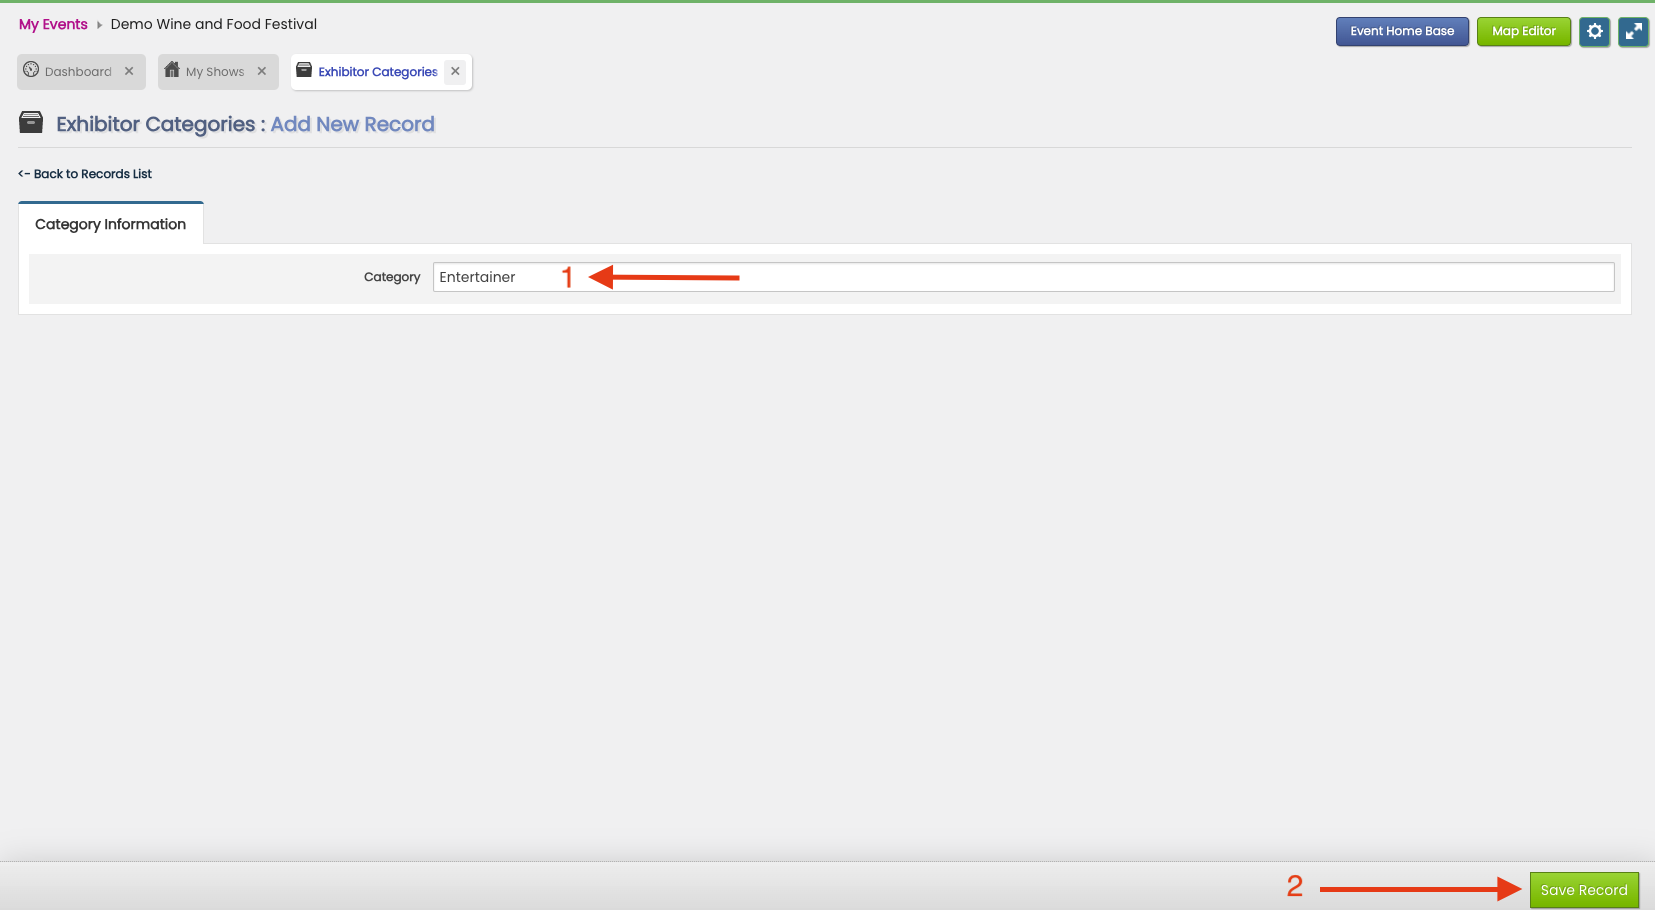Image resolution: width=1655 pixels, height=910 pixels.
Task: Switch to the Dashboard tab
Action: 81,72
